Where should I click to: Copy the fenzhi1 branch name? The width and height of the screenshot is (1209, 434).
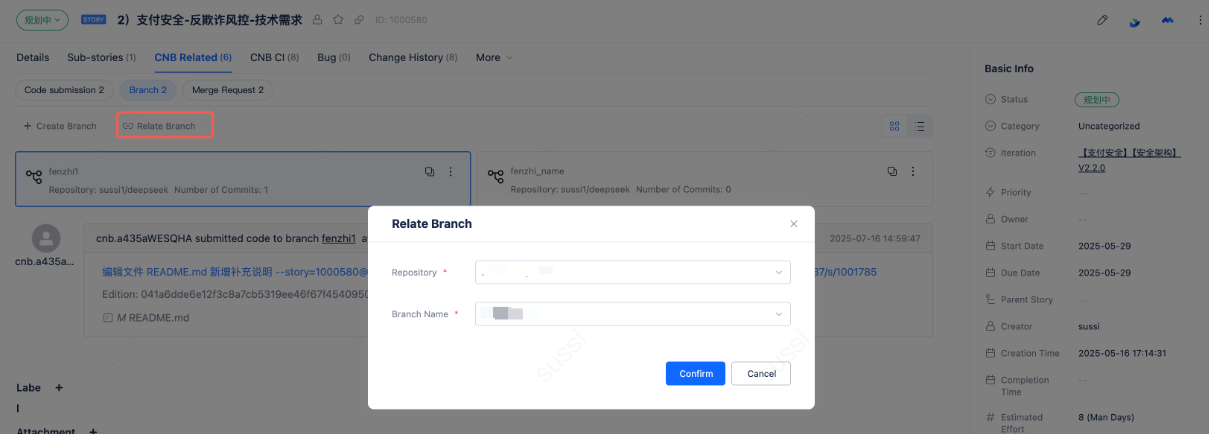tap(429, 172)
